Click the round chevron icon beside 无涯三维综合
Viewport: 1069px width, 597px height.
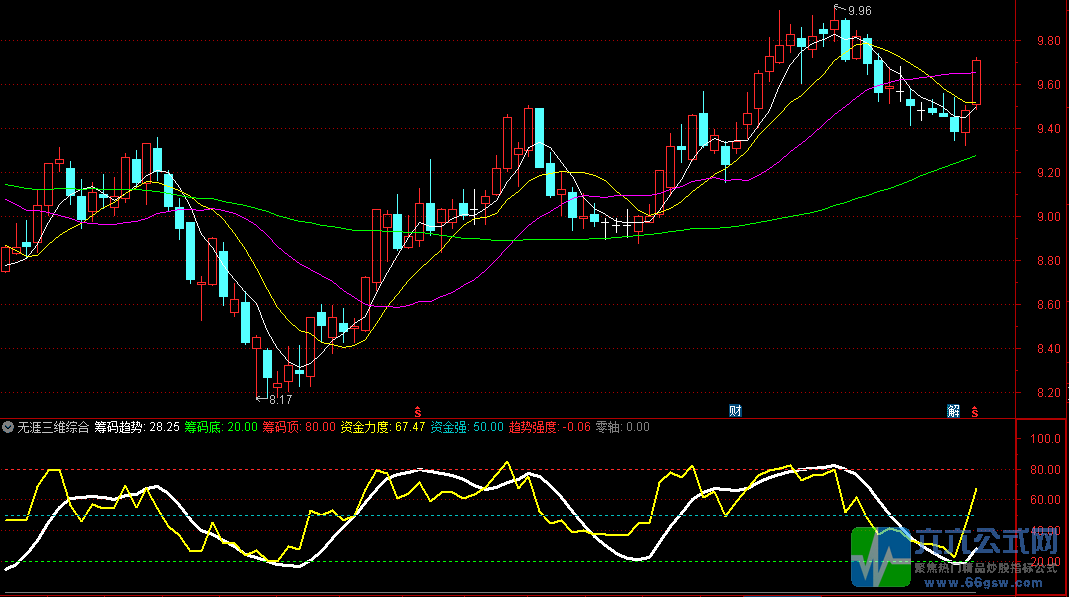click(x=8, y=427)
